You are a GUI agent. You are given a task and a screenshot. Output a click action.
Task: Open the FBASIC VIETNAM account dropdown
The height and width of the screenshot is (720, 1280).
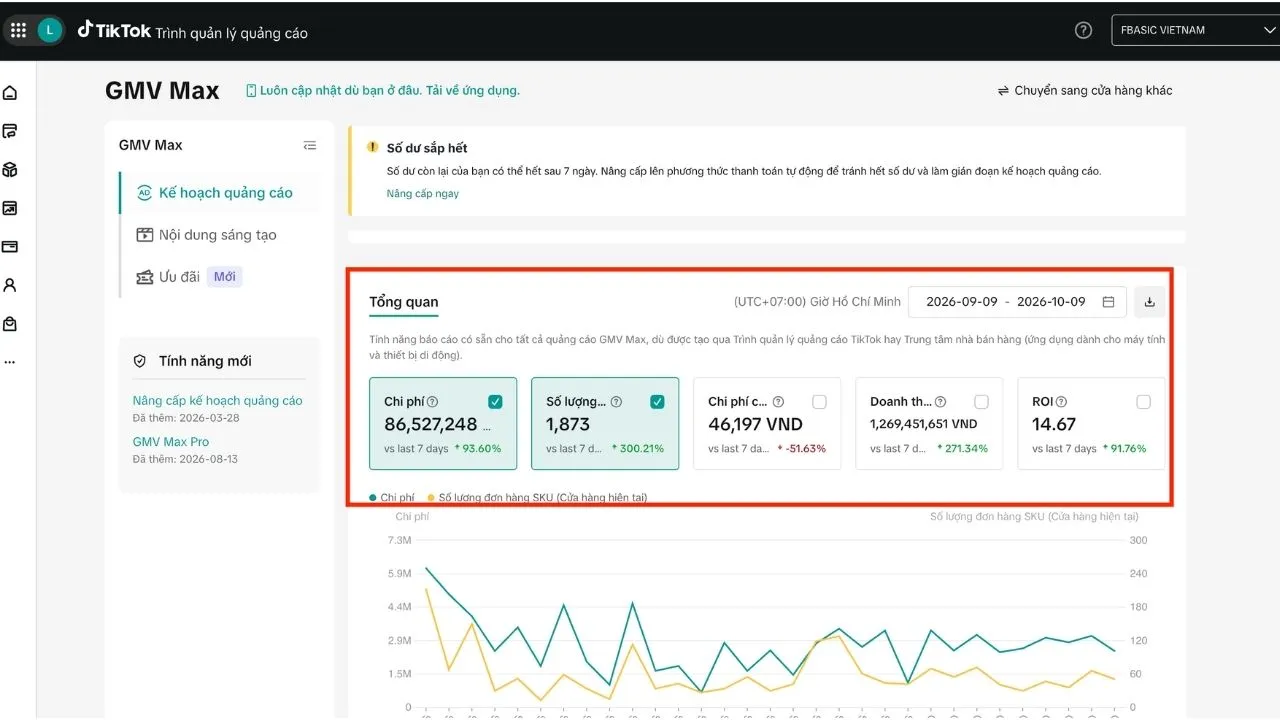pos(1195,30)
